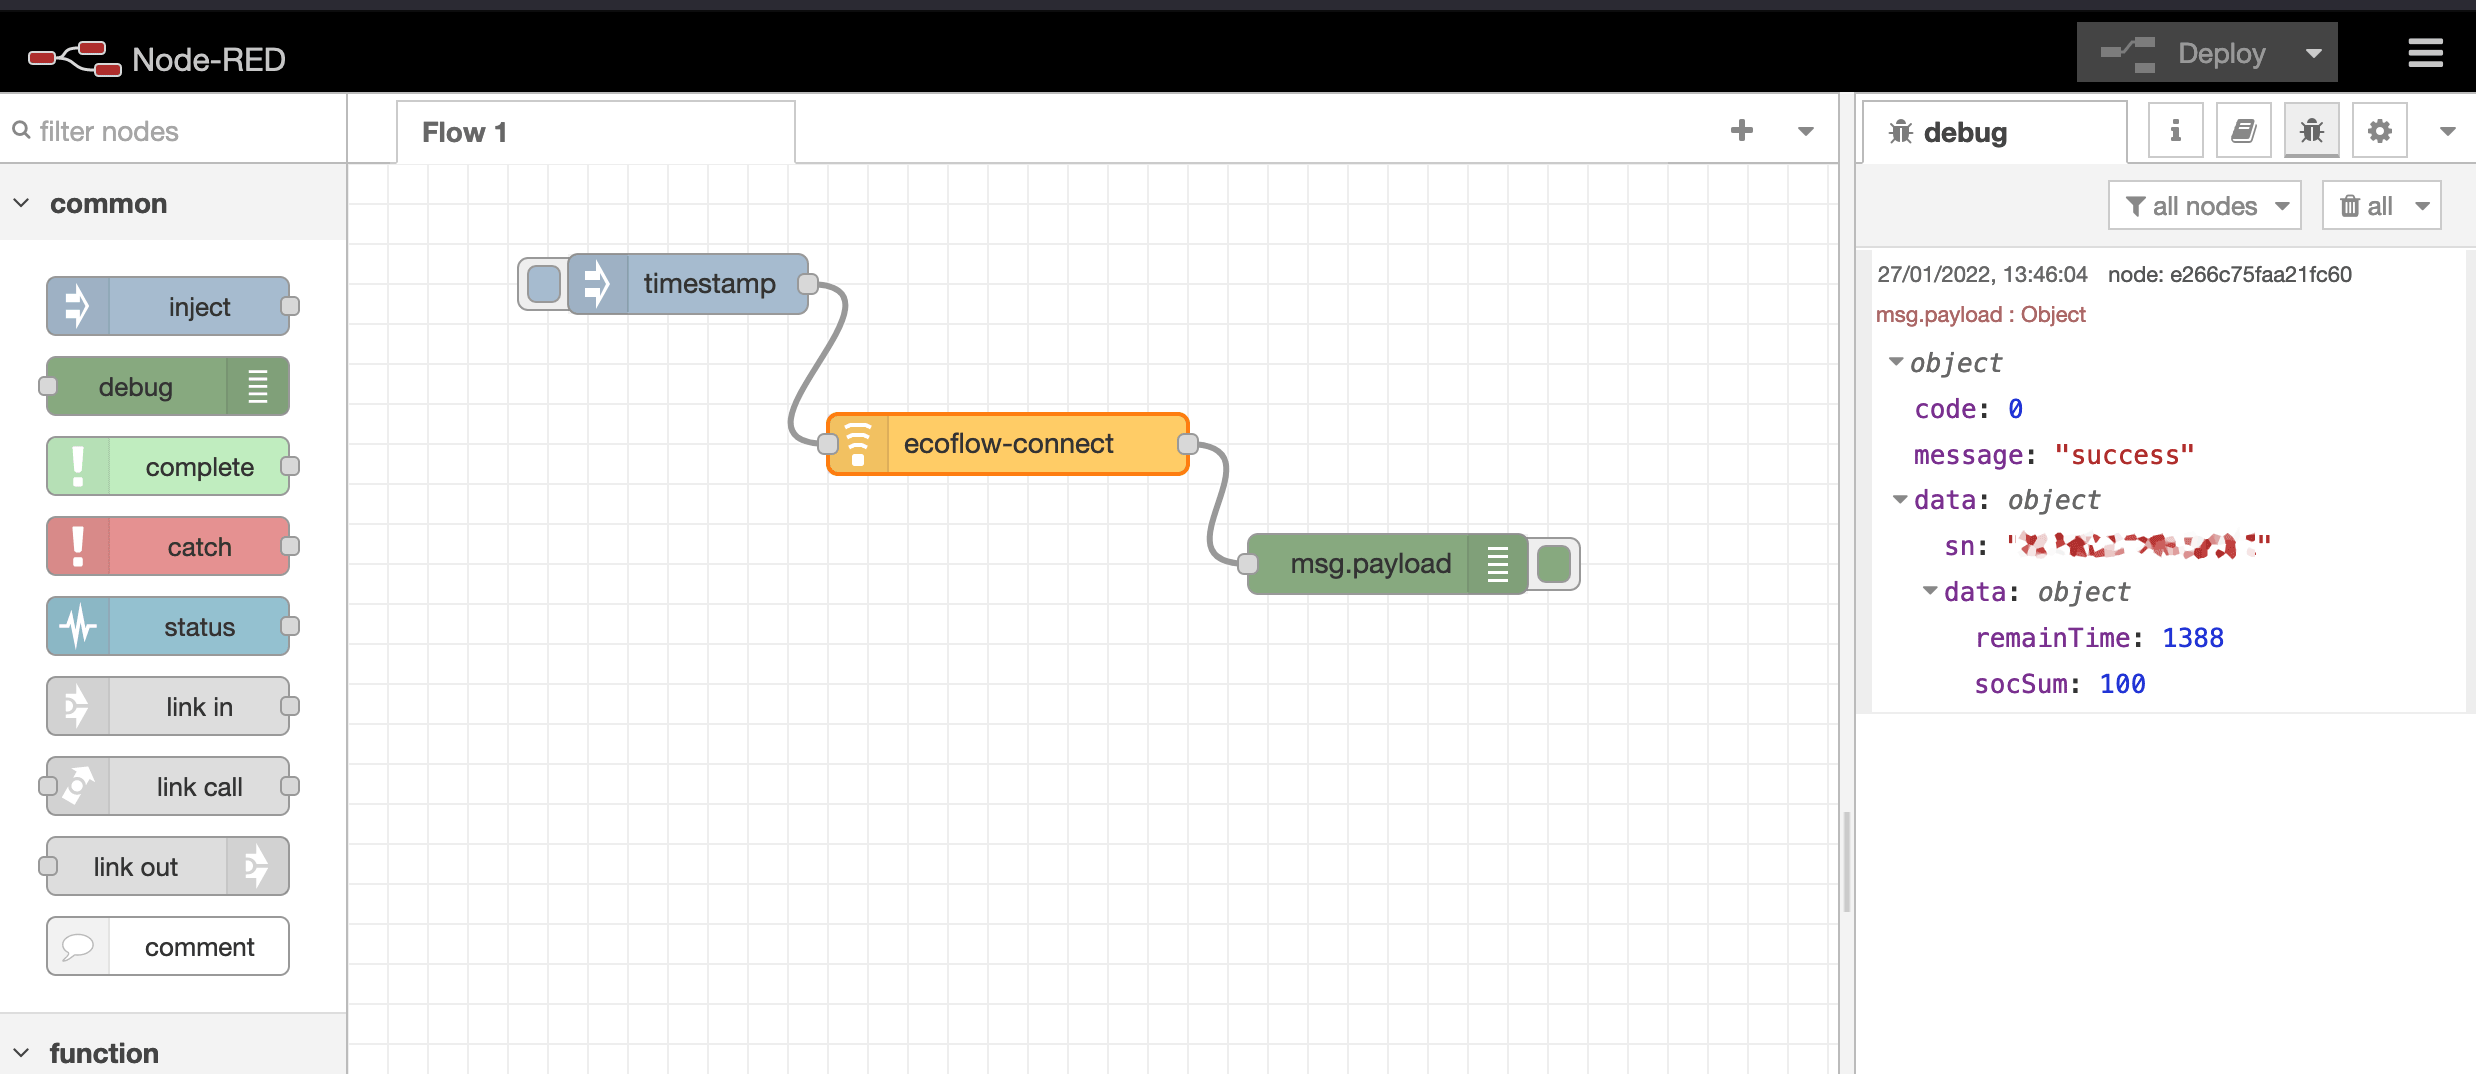2476x1074 pixels.
Task: Open the flow list dropdown arrow
Action: (1806, 131)
